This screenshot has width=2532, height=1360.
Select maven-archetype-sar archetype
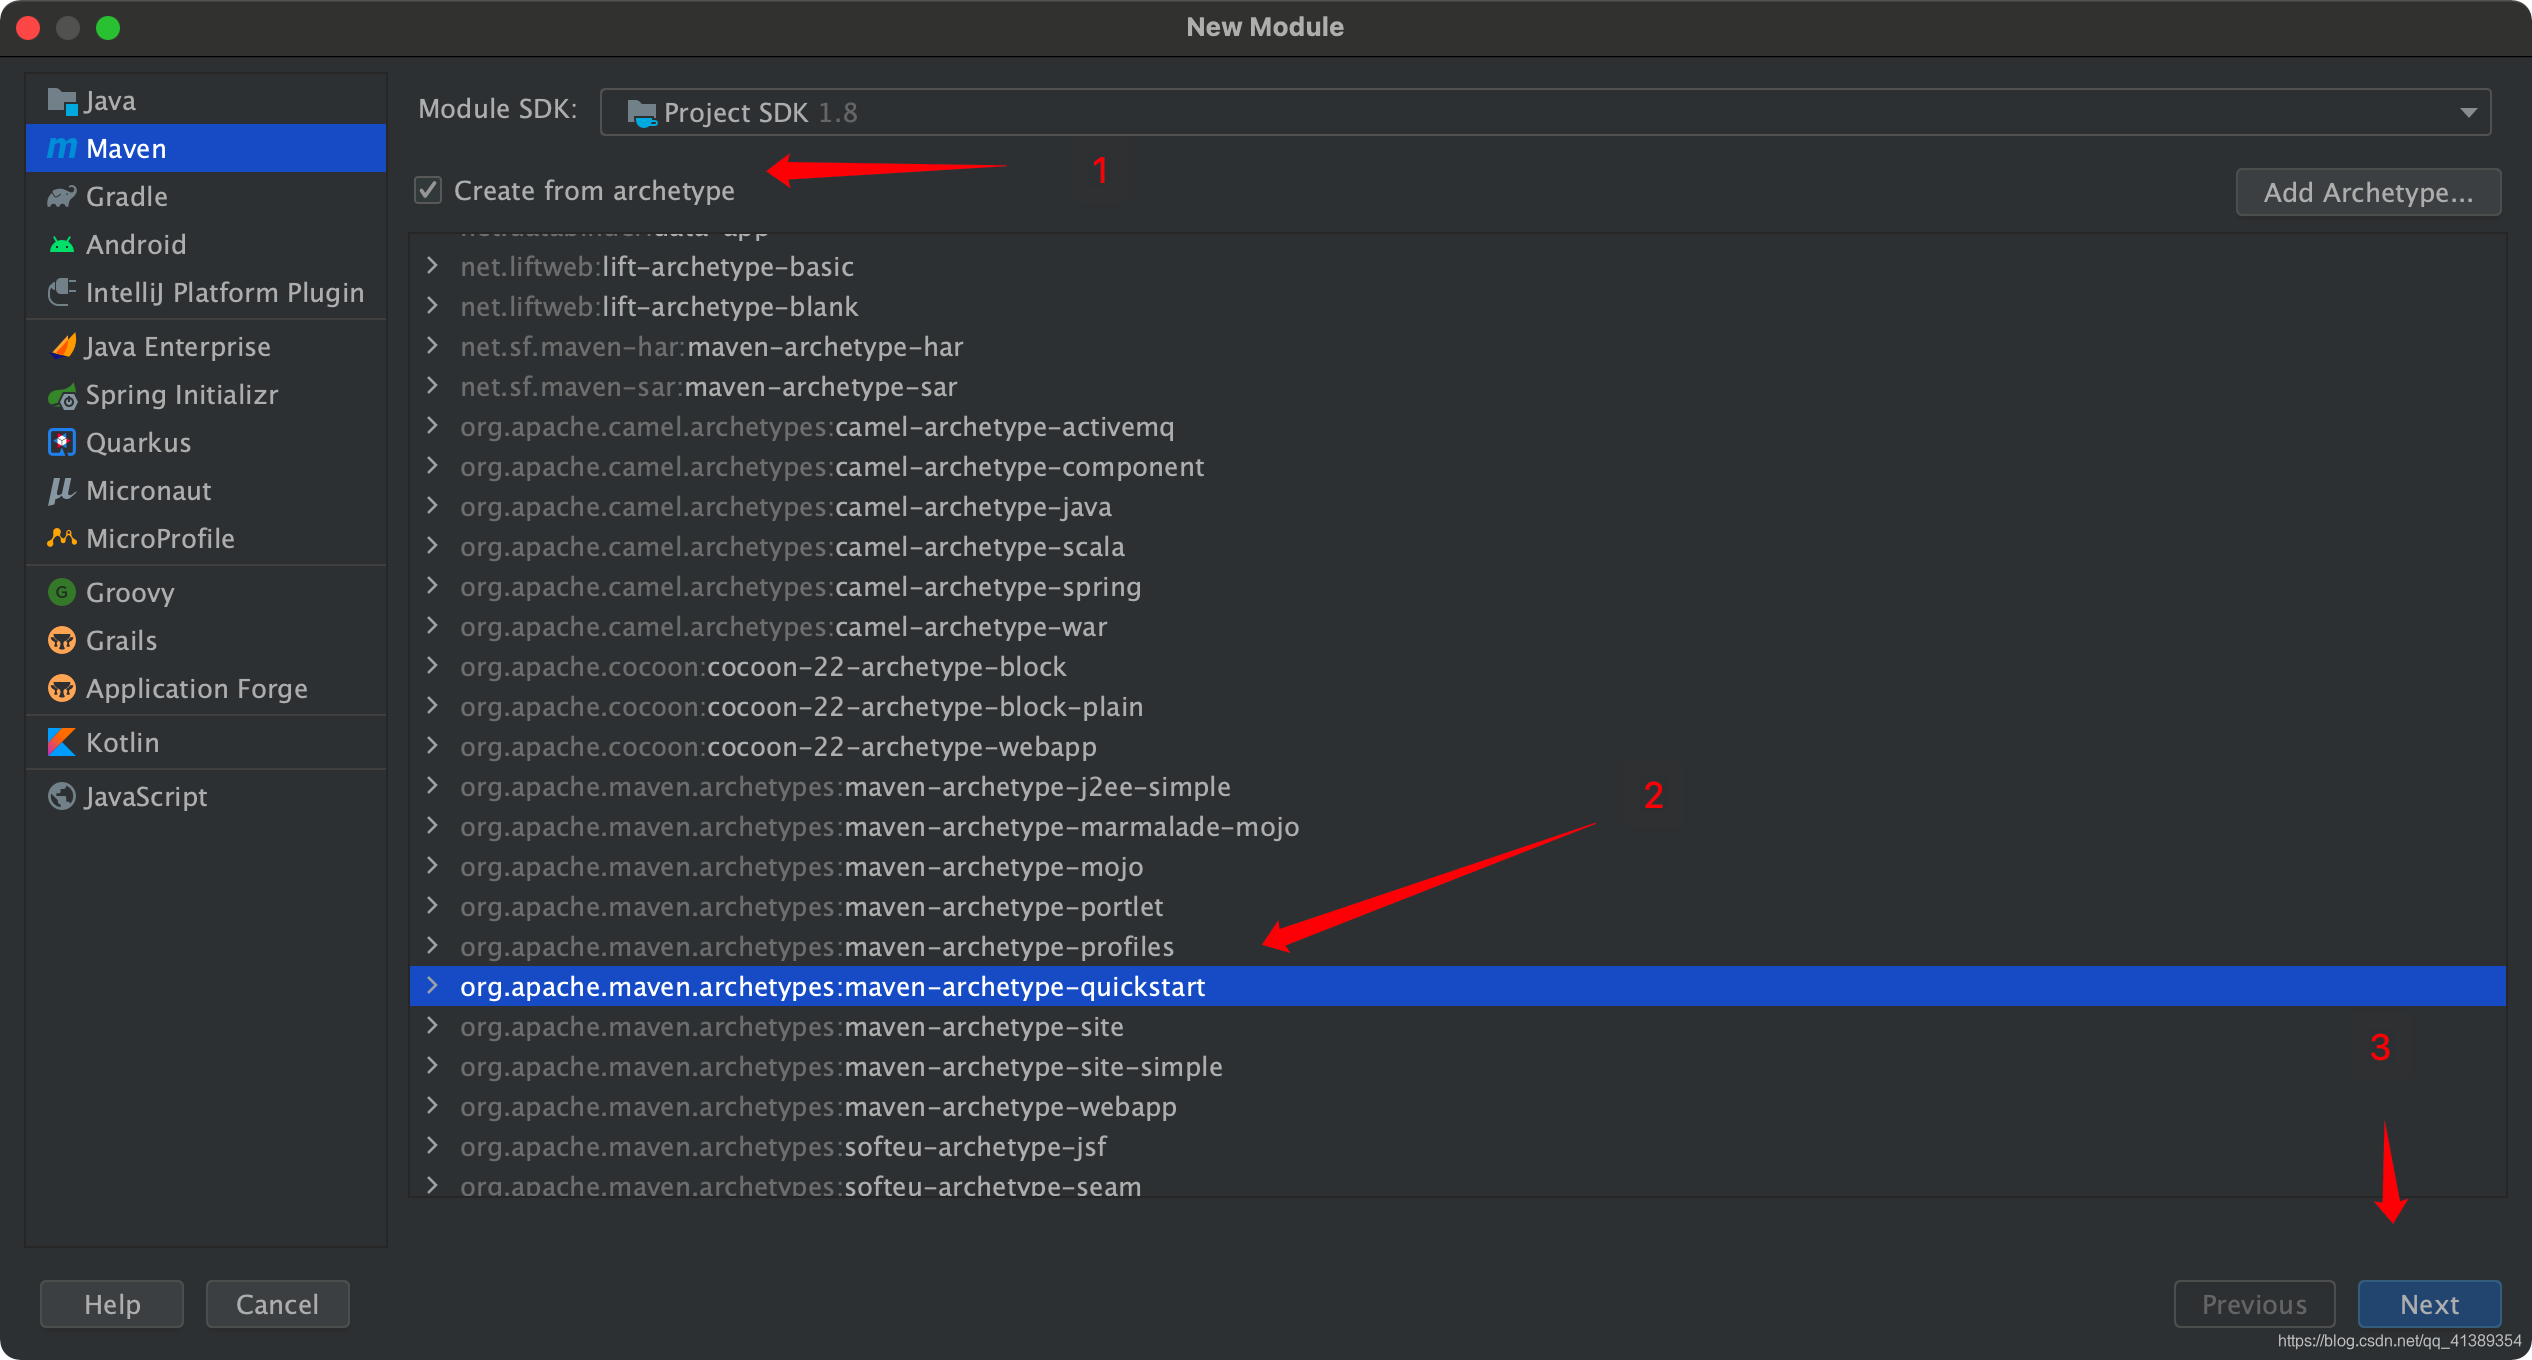[x=1458, y=386]
